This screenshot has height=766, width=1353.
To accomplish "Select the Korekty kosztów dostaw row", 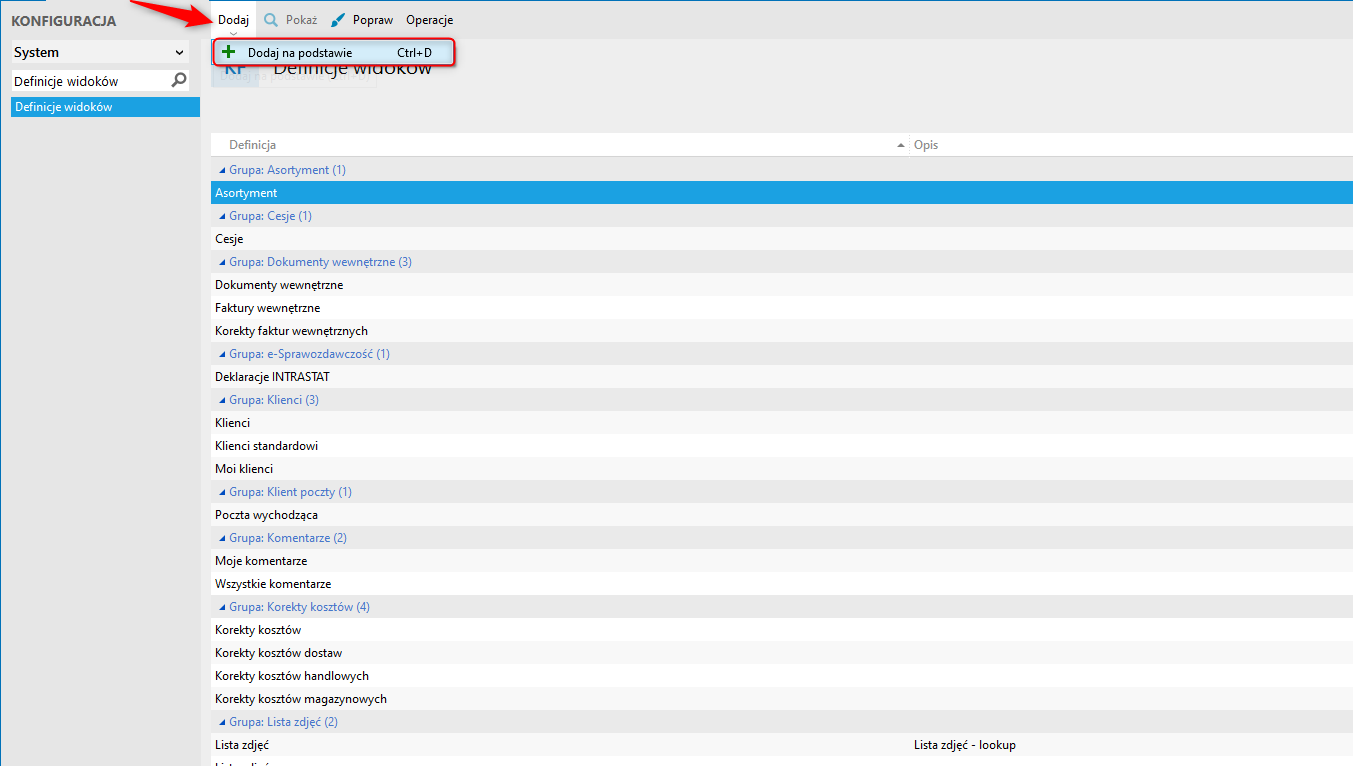I will (782, 653).
